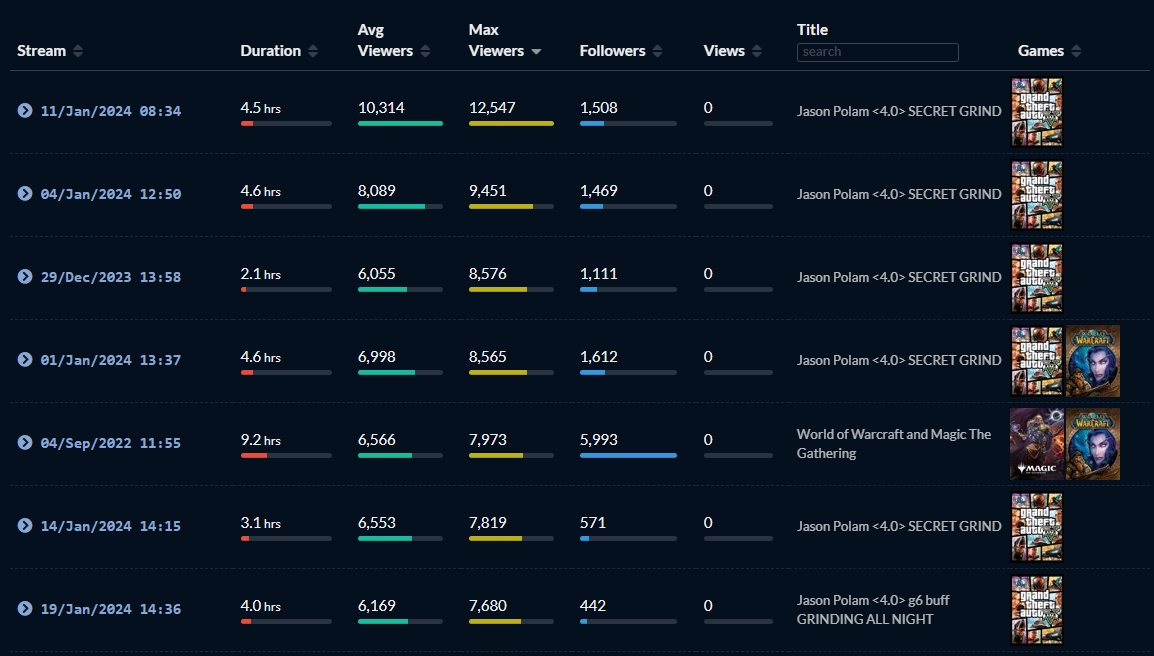Click the 8,089 avg viewers value

coord(376,191)
